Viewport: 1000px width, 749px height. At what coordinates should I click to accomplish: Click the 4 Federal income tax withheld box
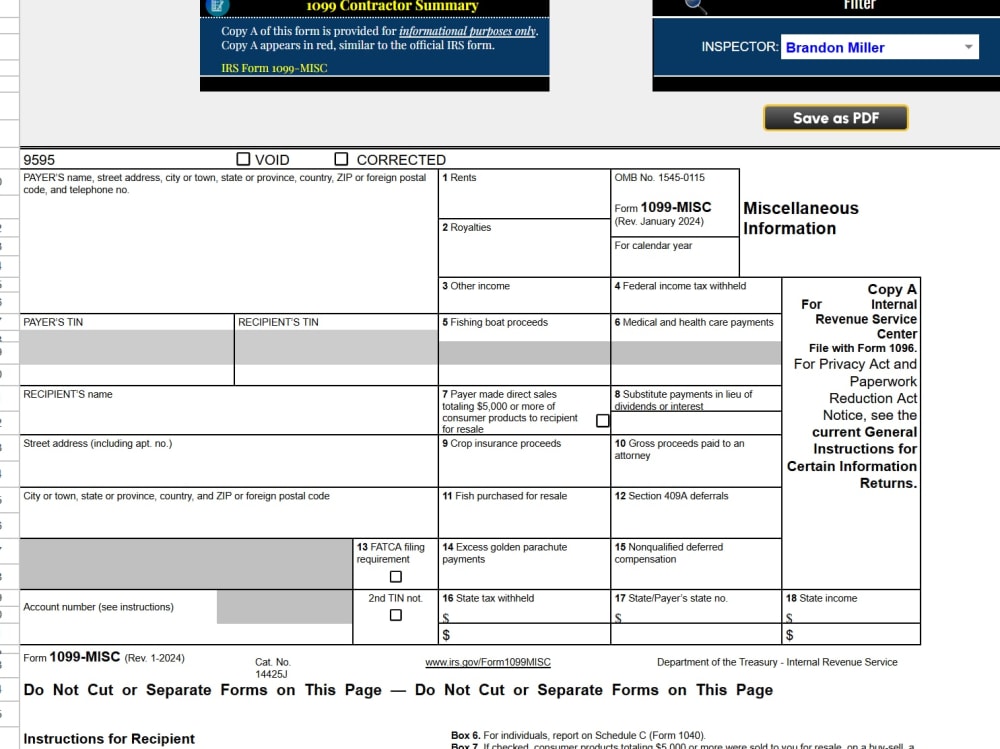tap(696, 295)
